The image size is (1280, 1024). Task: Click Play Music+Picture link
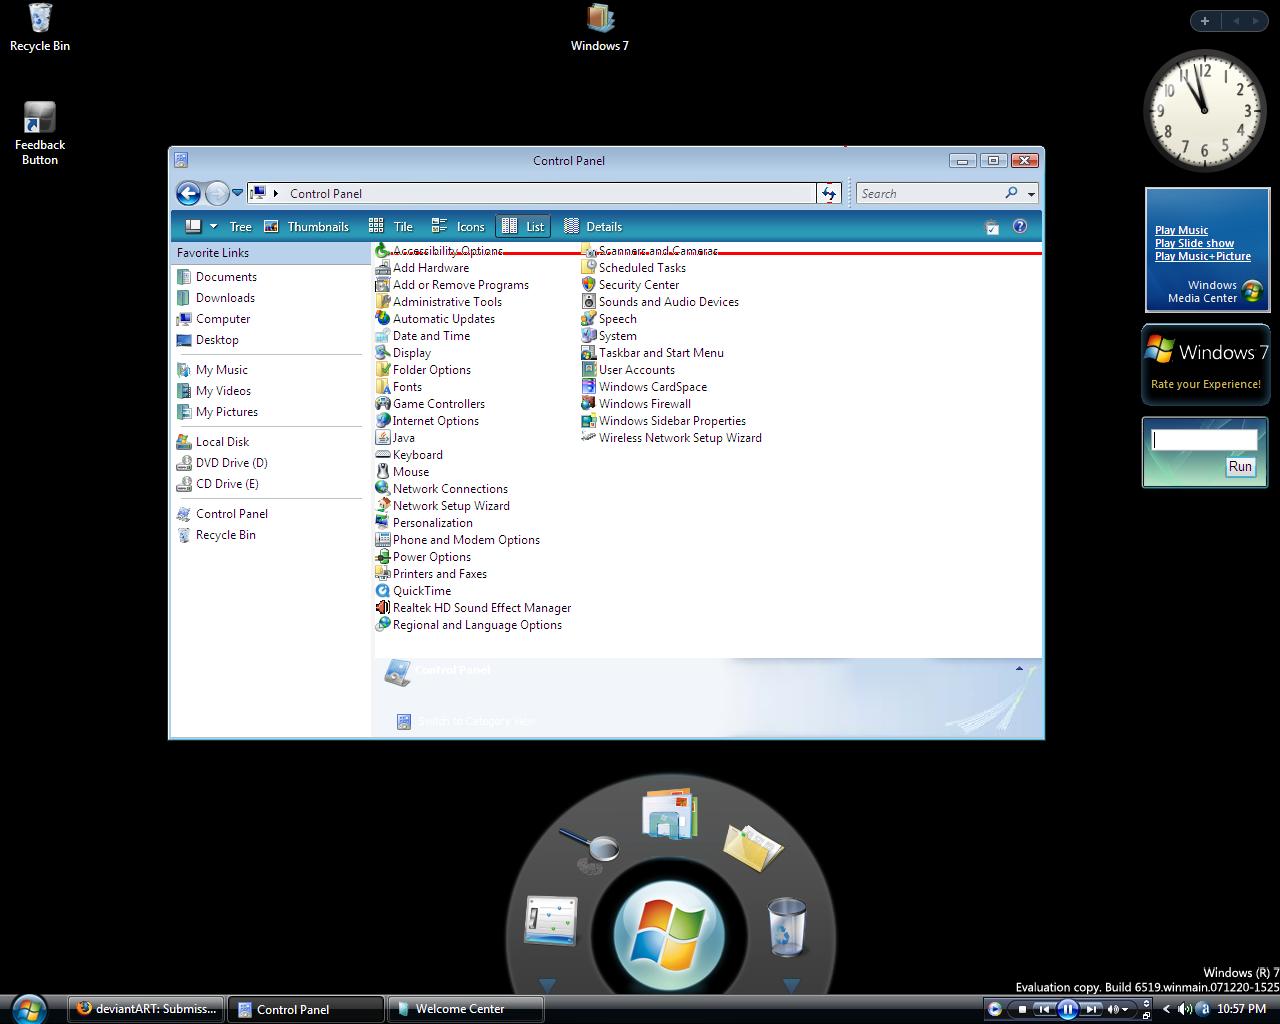click(1203, 256)
